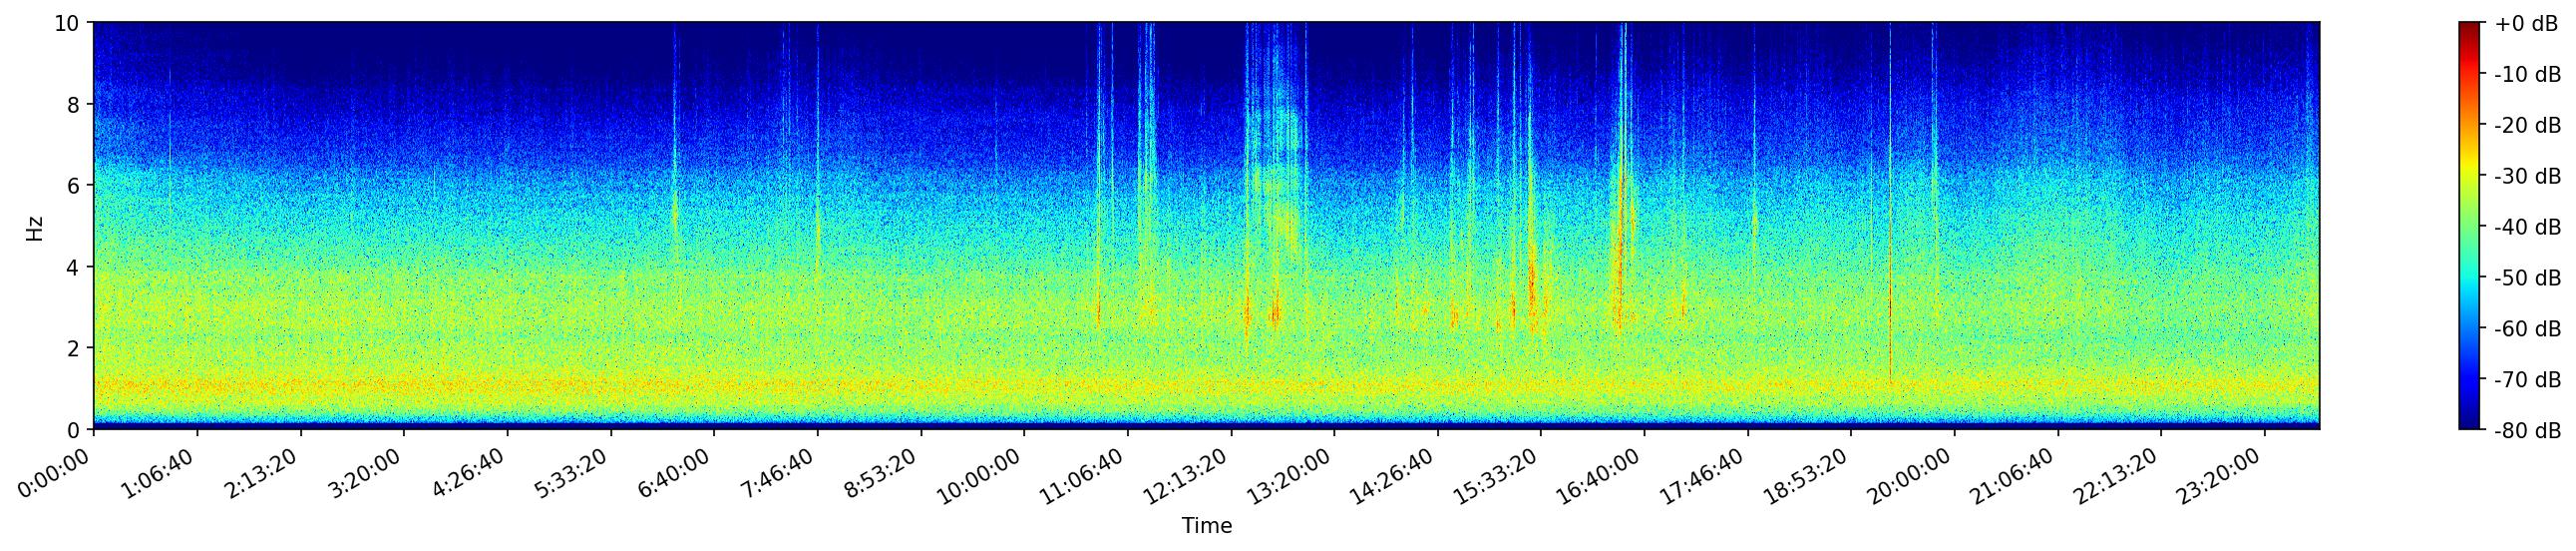Click the dark blue bottom of colorbar

pos(2470,424)
